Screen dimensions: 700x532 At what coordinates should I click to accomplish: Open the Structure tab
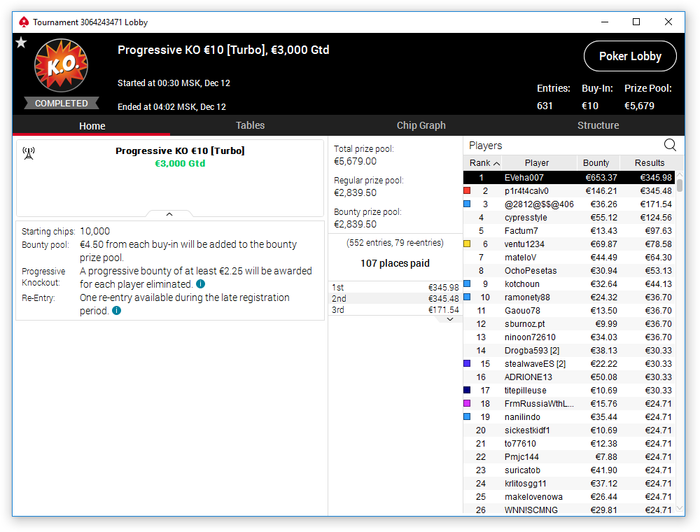(x=598, y=125)
